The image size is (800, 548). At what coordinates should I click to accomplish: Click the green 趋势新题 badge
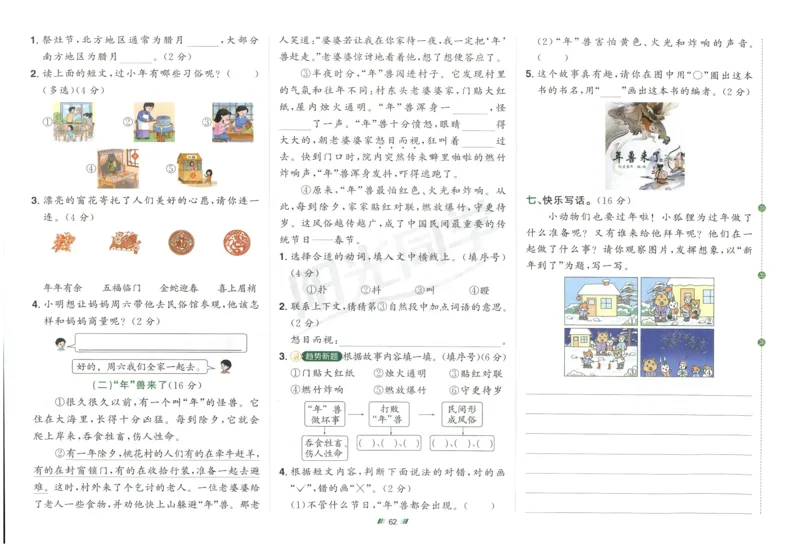321,356
